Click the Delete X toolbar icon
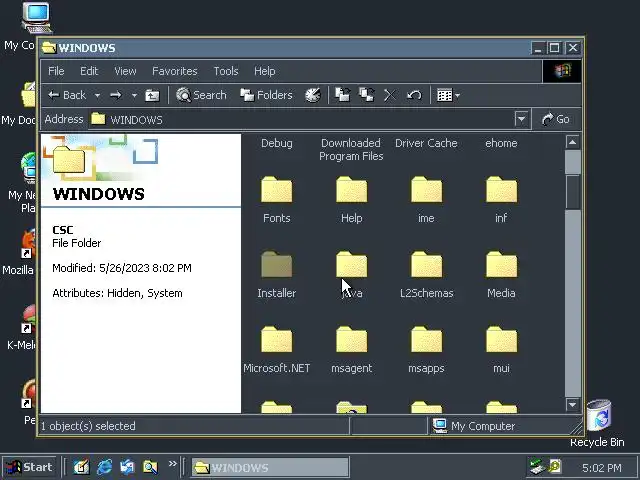The height and width of the screenshot is (480, 640). pos(390,96)
